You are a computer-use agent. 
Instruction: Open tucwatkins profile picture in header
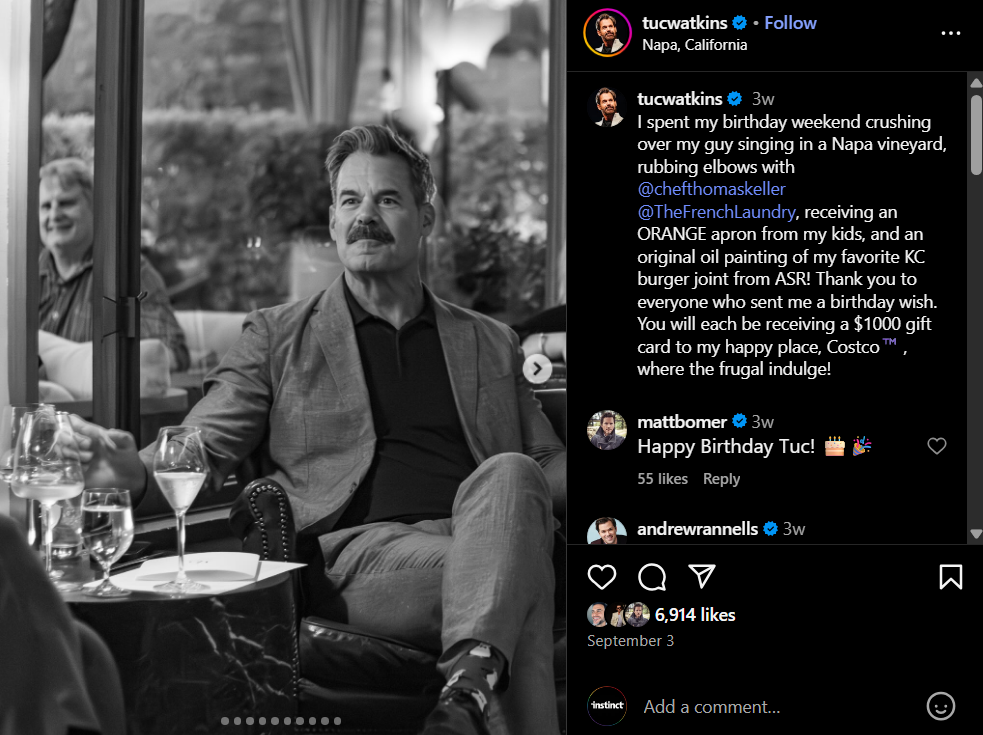point(607,33)
